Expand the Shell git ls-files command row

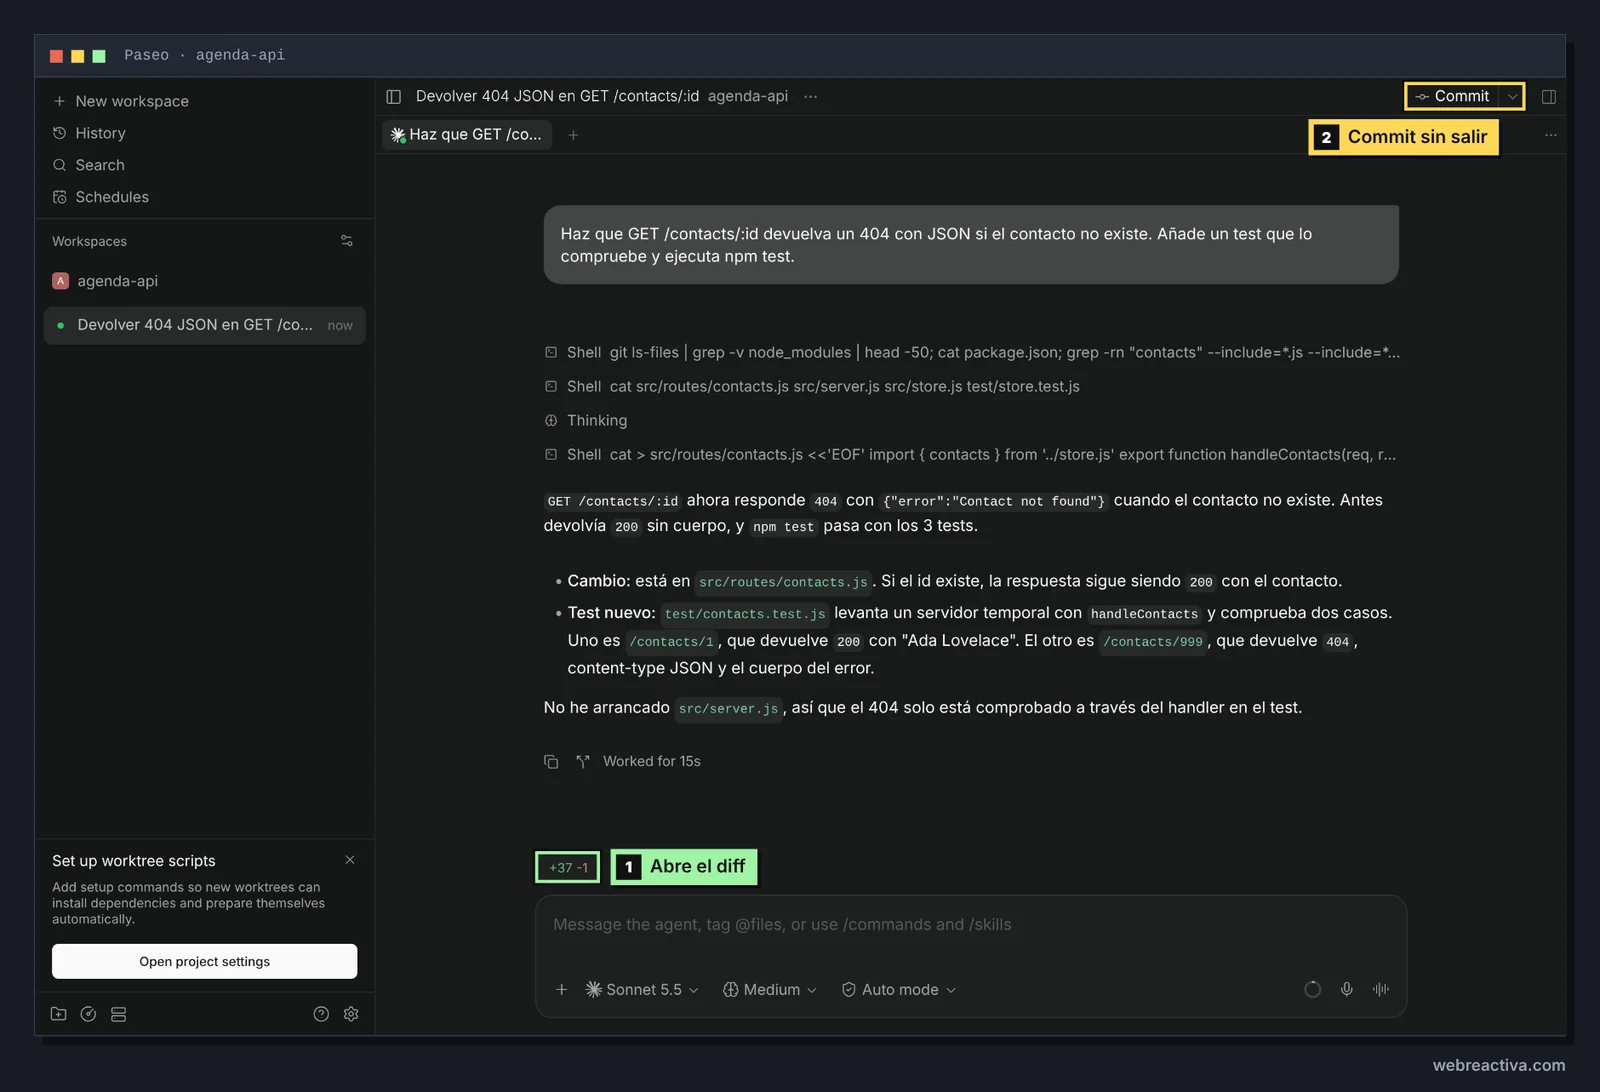(972, 353)
